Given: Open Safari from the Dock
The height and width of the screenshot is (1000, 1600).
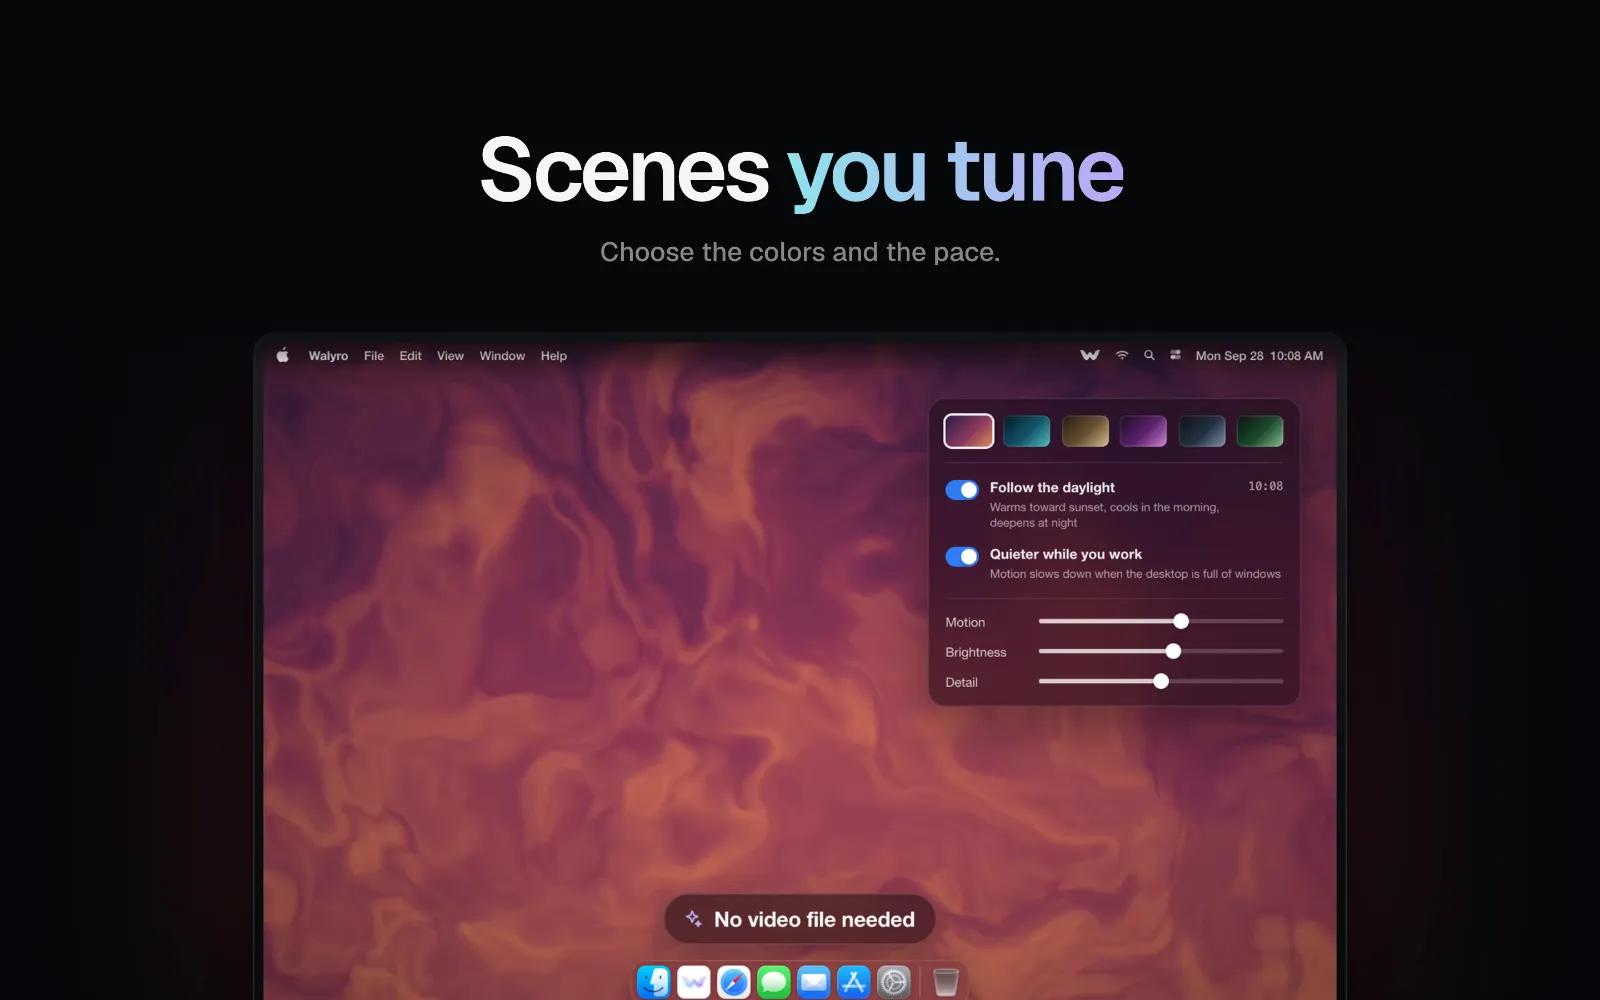Looking at the screenshot, I should tap(734, 982).
